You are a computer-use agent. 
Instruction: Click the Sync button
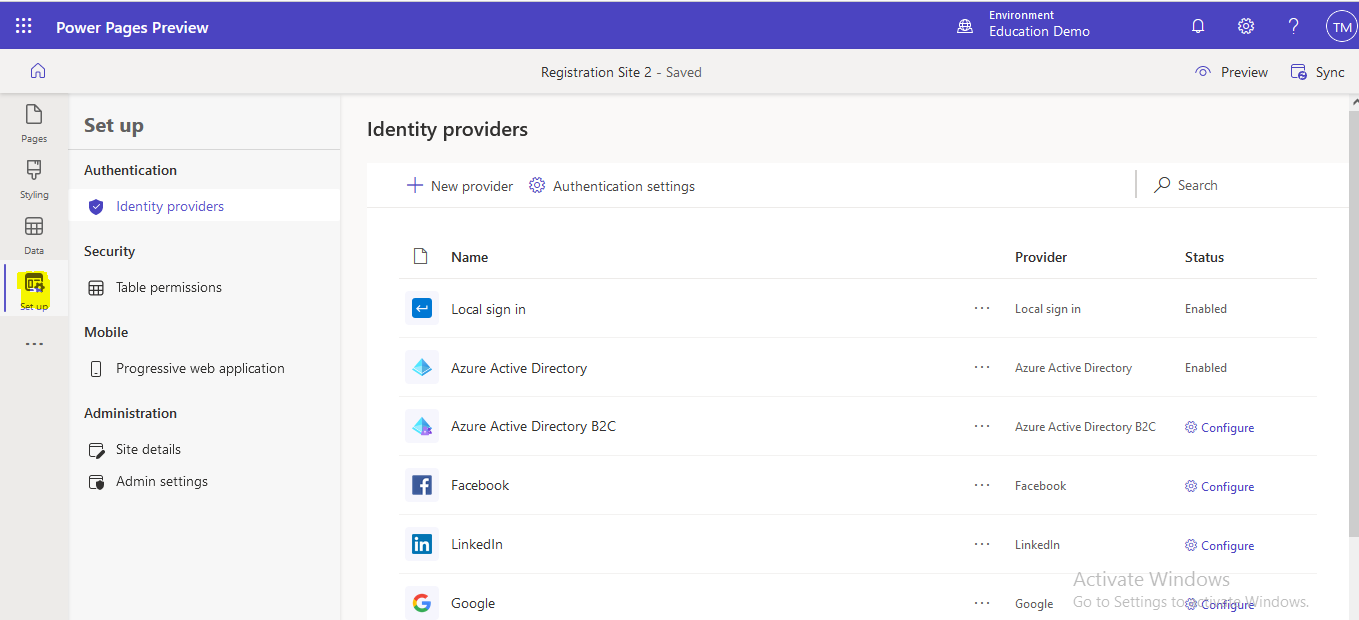tap(1318, 71)
